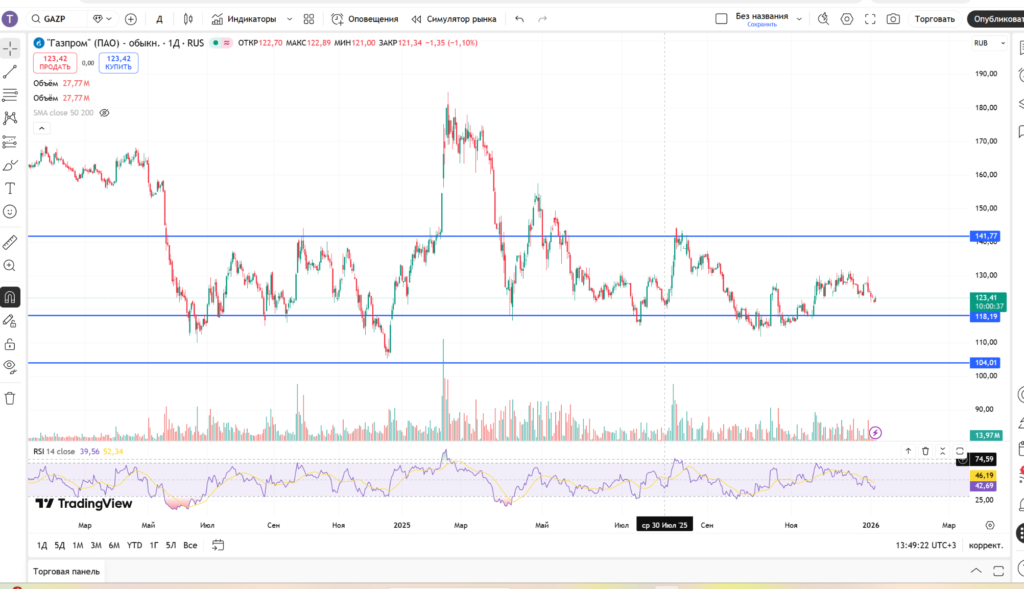Screen dimensions: 1024x589
Task: Maximize the RSI pane
Action: [959, 451]
